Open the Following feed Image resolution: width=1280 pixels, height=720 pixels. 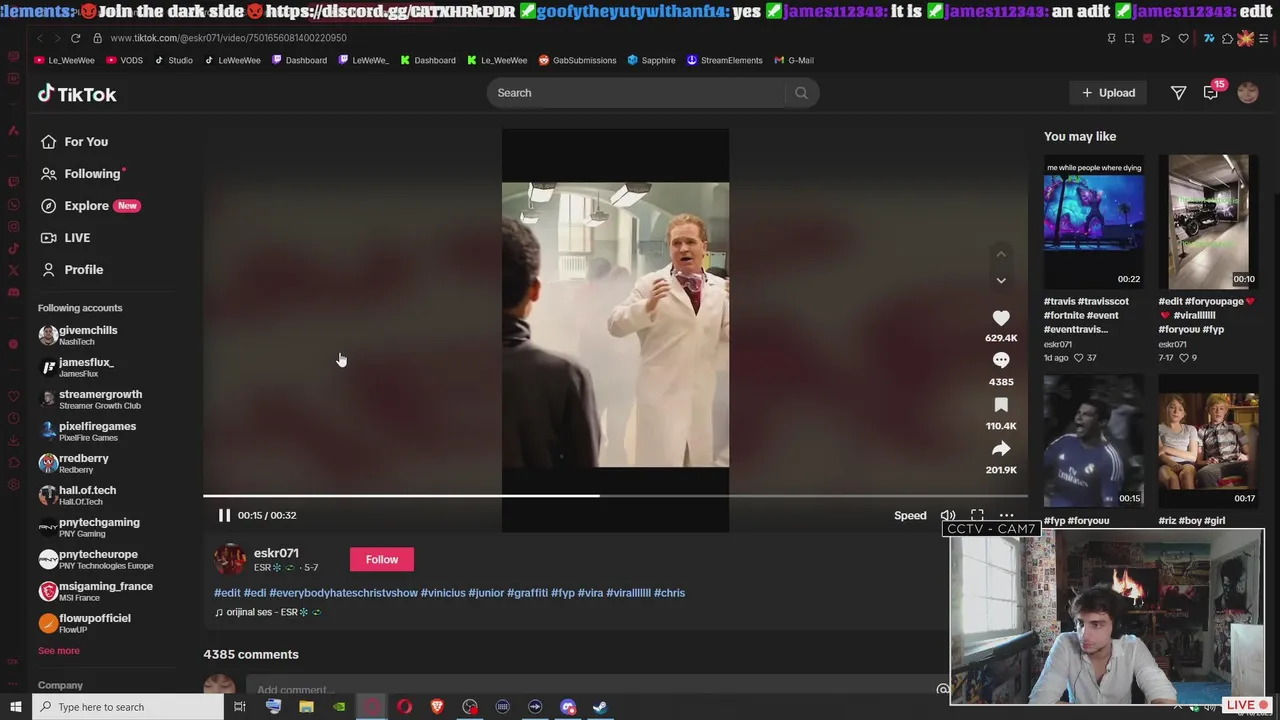coord(82,174)
